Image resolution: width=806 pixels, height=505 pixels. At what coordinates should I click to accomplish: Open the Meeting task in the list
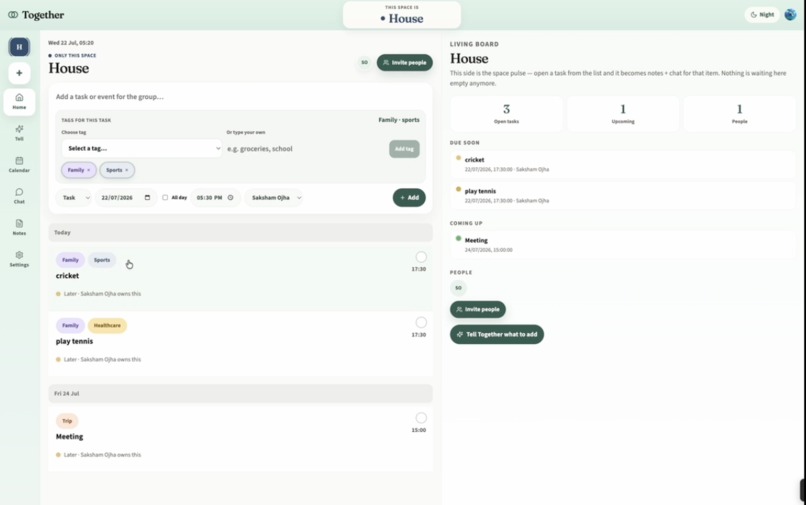(x=241, y=438)
